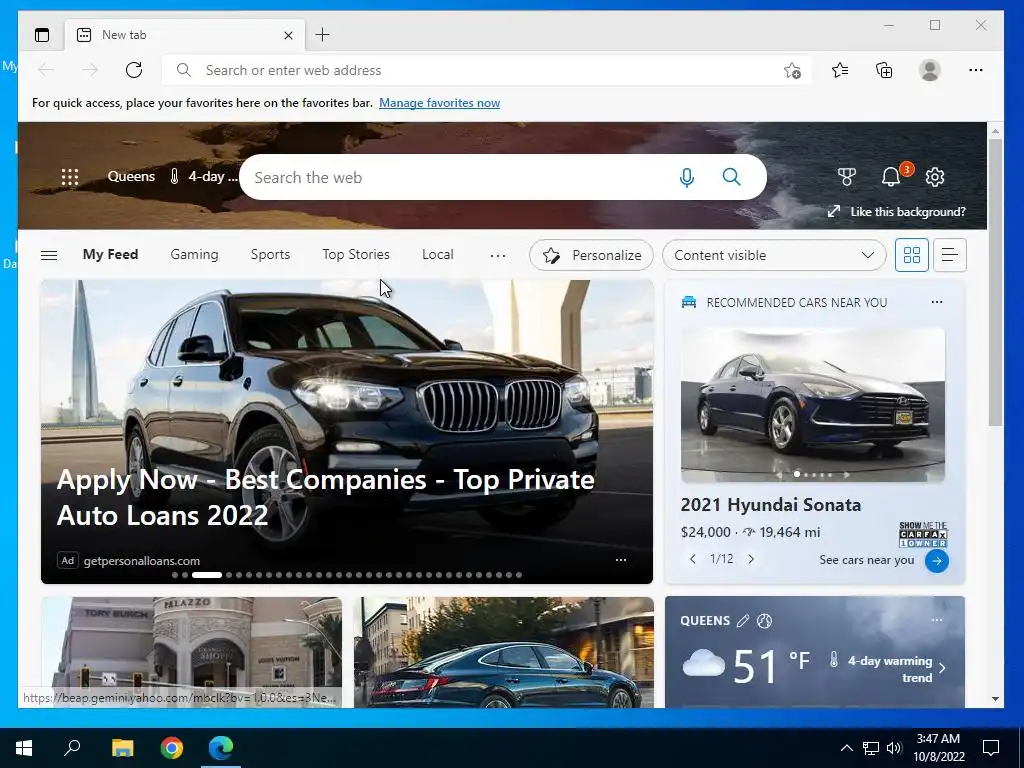1024x768 pixels.
Task: Select the My Feed tab
Action: tap(110, 254)
